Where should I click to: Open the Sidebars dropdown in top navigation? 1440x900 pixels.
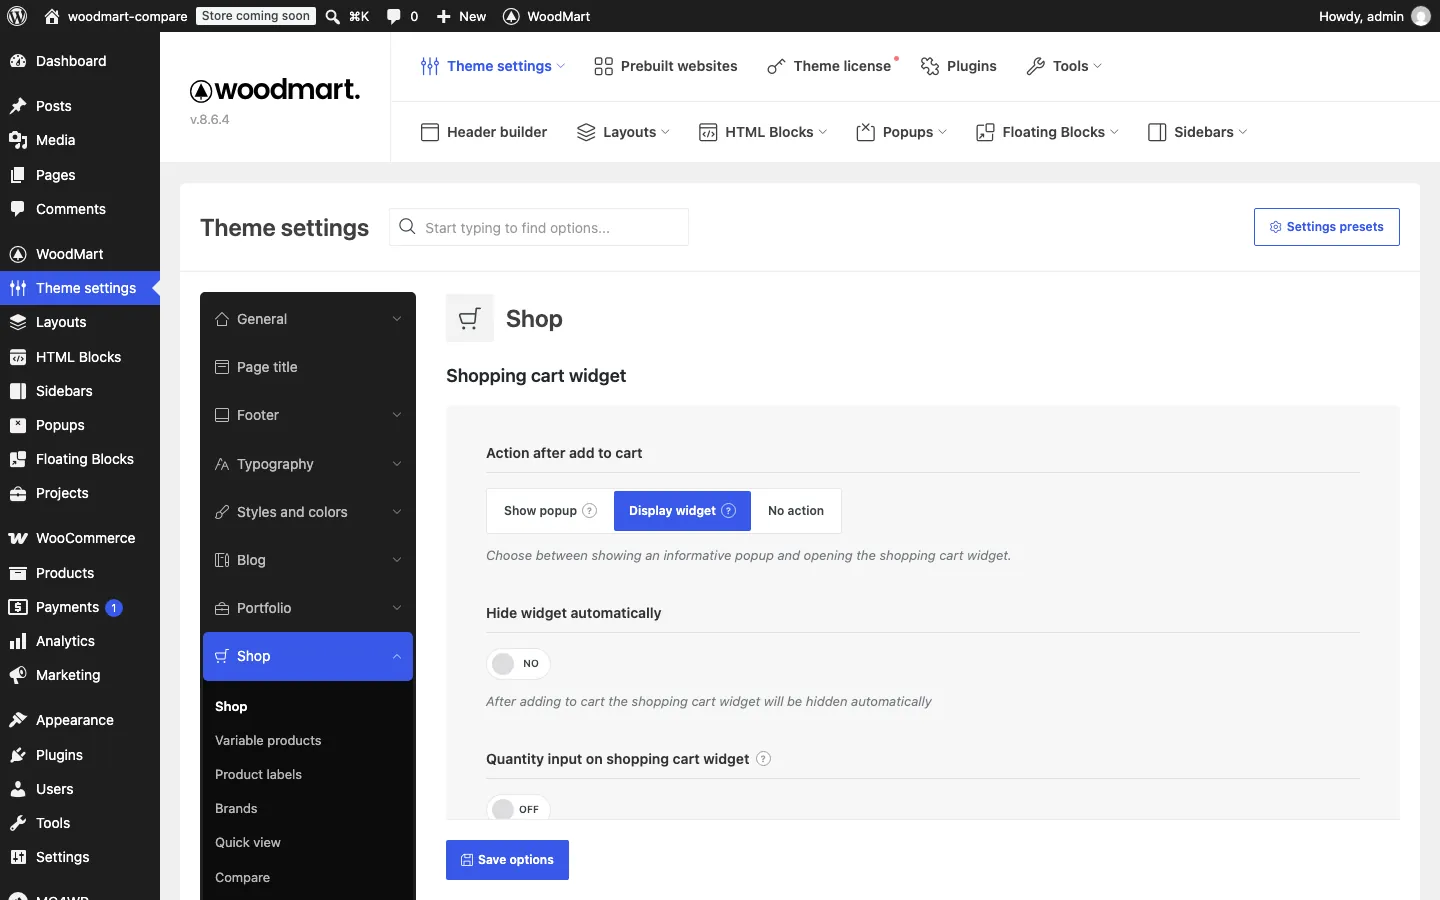coord(1198,132)
